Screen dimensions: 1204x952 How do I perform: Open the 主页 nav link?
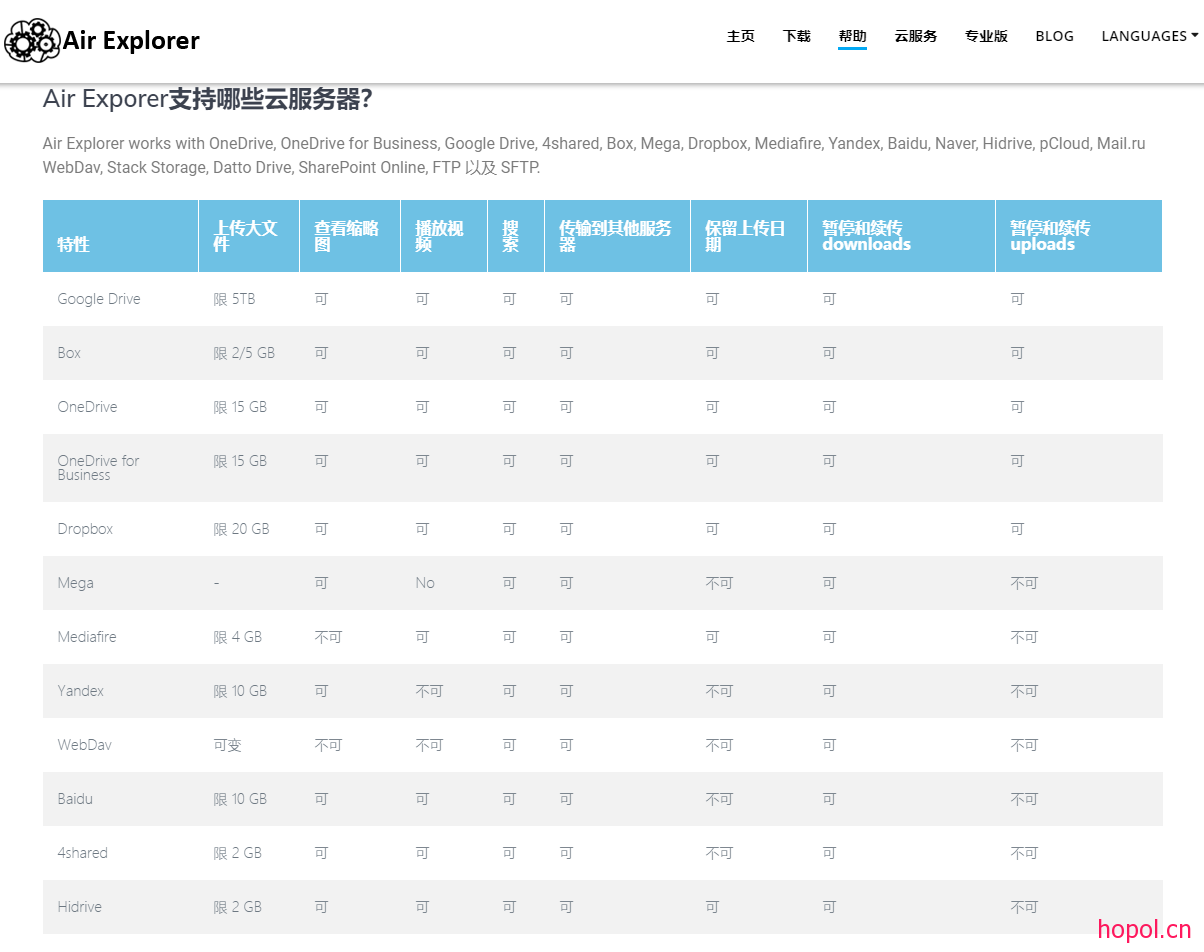coord(741,36)
